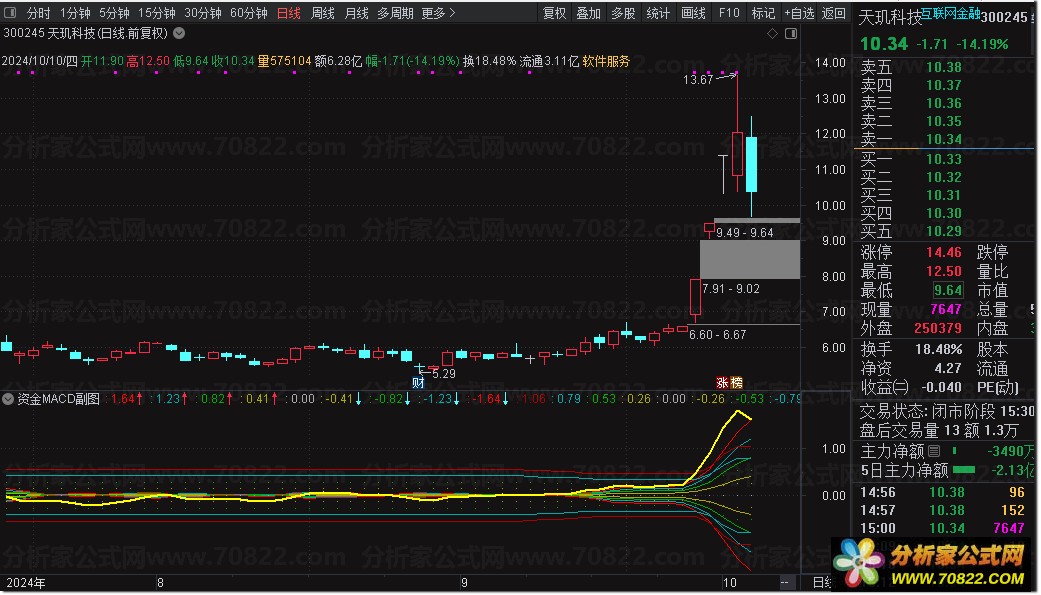Toggle the 画线 drawing tools

point(693,13)
